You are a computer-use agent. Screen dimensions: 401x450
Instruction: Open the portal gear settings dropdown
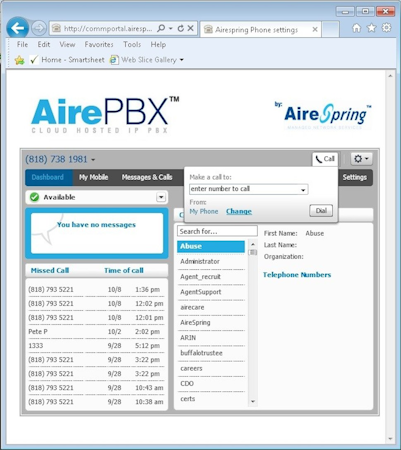[x=361, y=159]
